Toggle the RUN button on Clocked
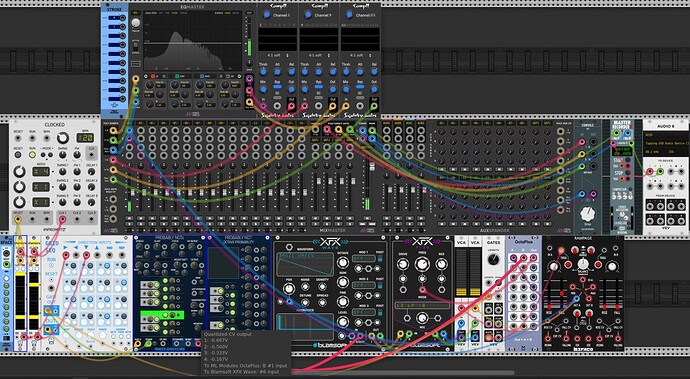 click(x=32, y=155)
